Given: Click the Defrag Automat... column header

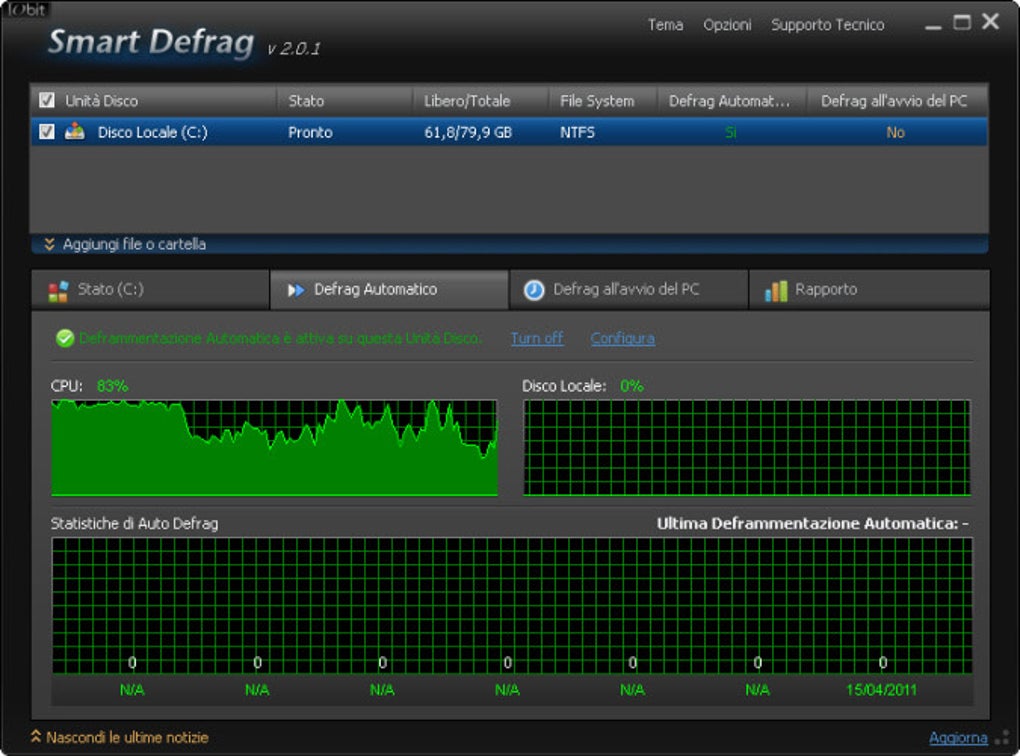Looking at the screenshot, I should (732, 100).
